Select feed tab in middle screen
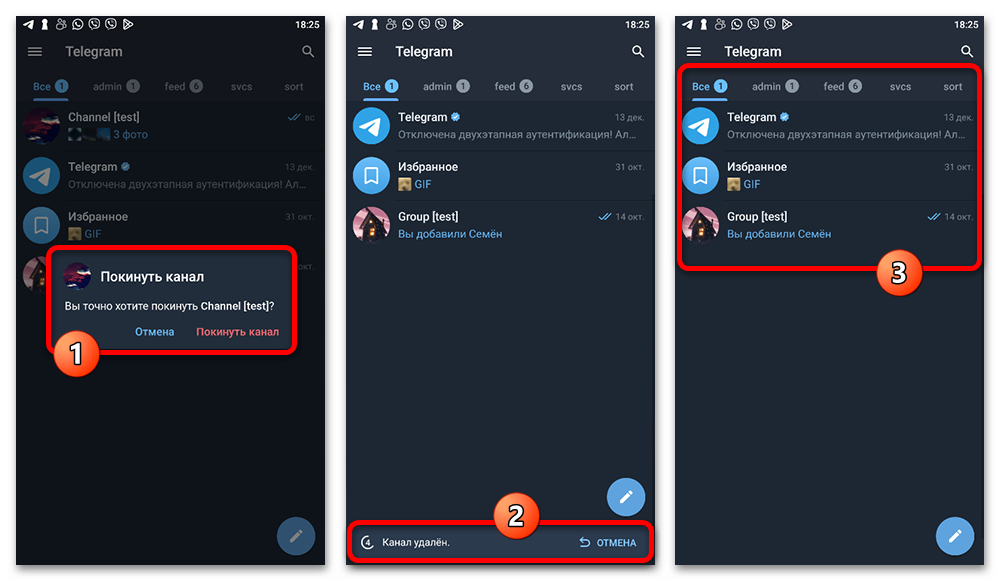 point(513,87)
